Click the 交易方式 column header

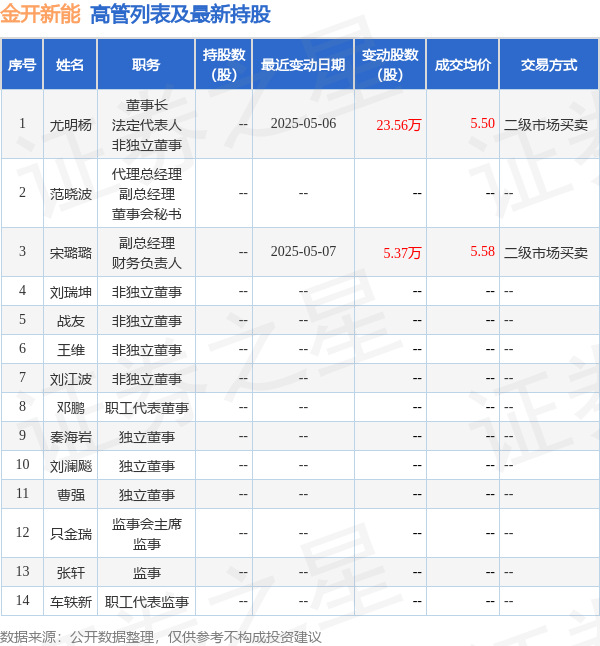click(x=549, y=65)
